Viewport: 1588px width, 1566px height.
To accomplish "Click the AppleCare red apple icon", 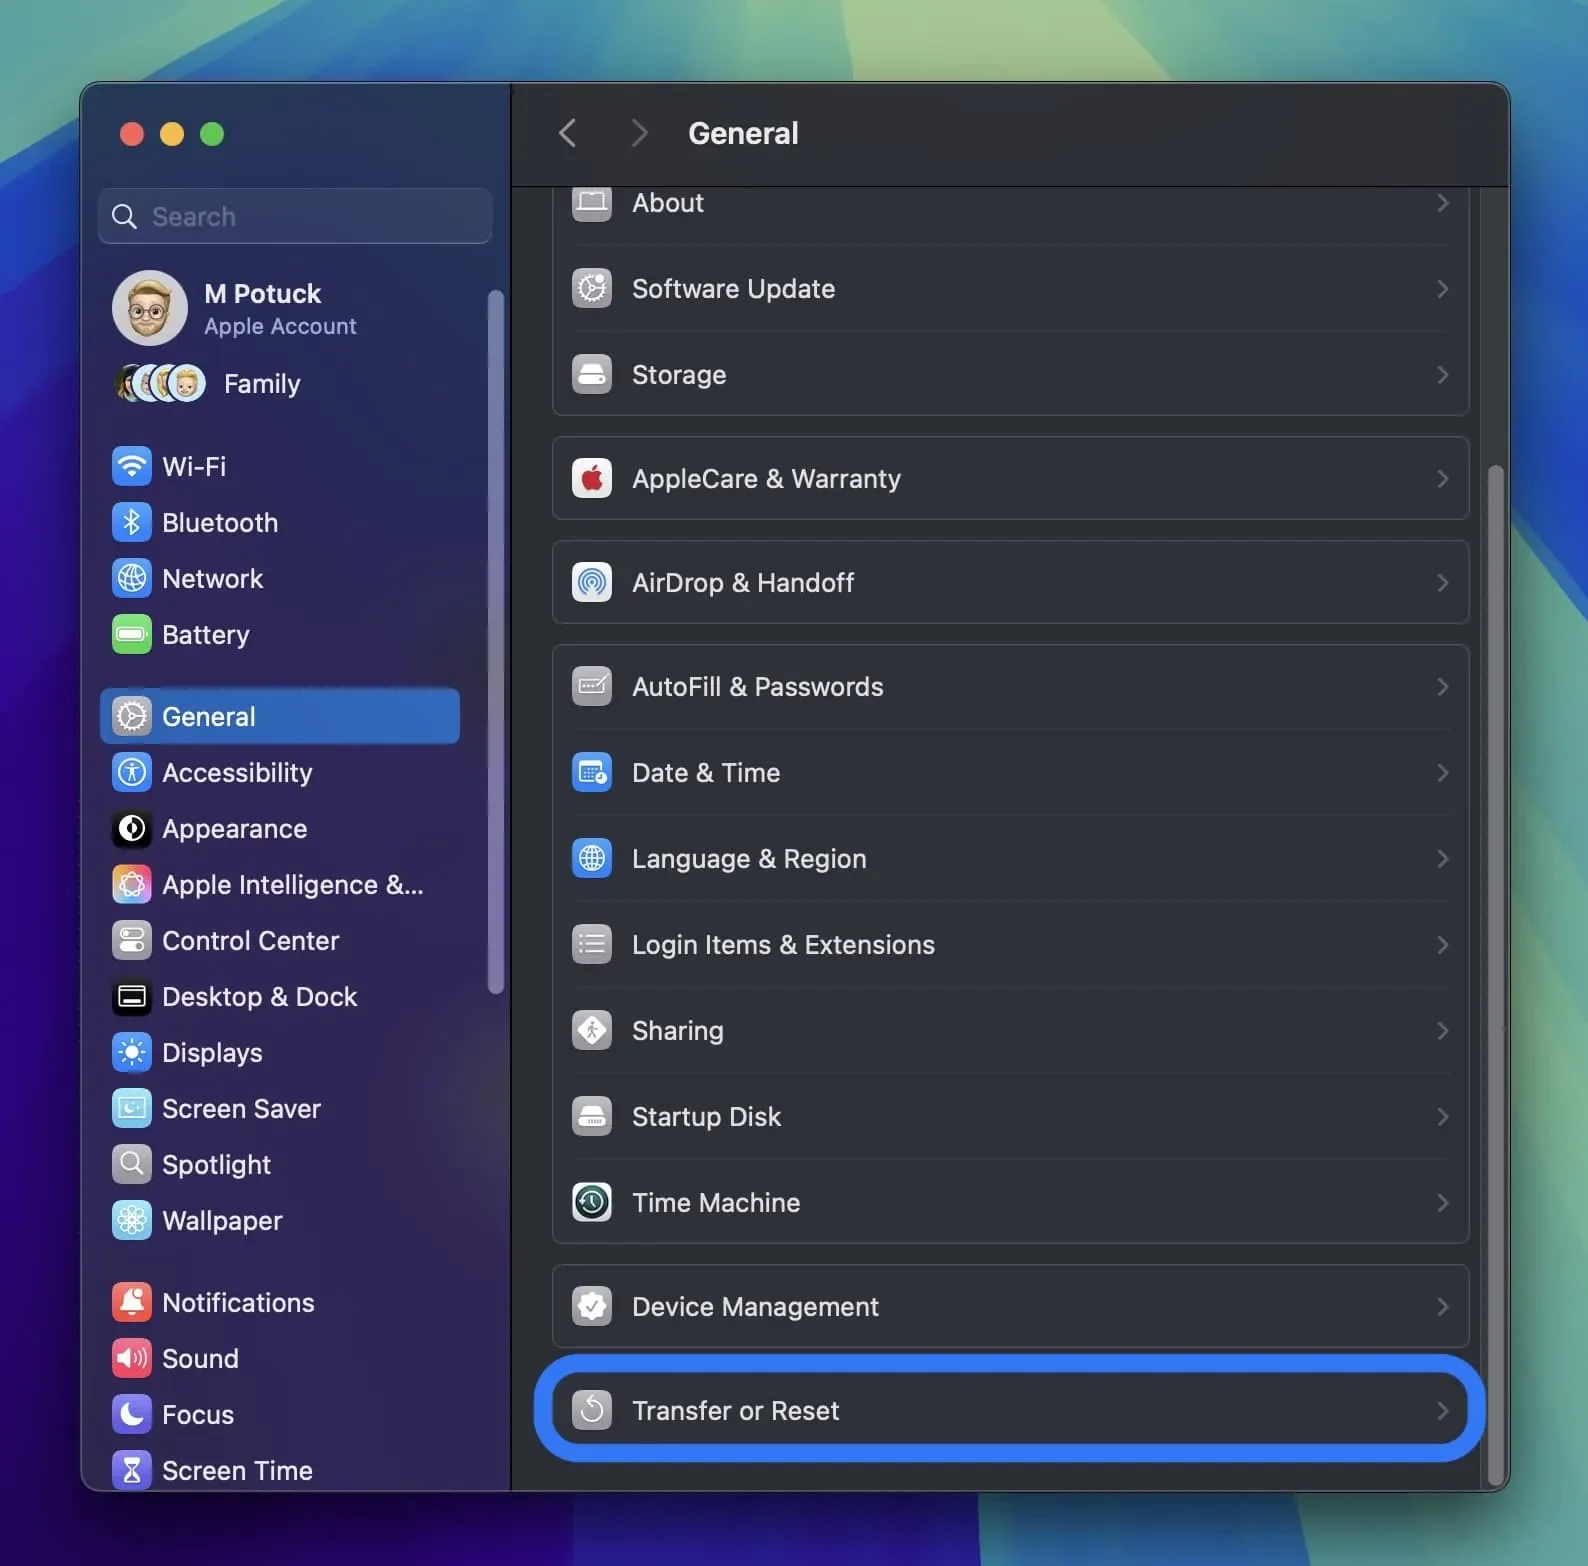I will coord(592,478).
